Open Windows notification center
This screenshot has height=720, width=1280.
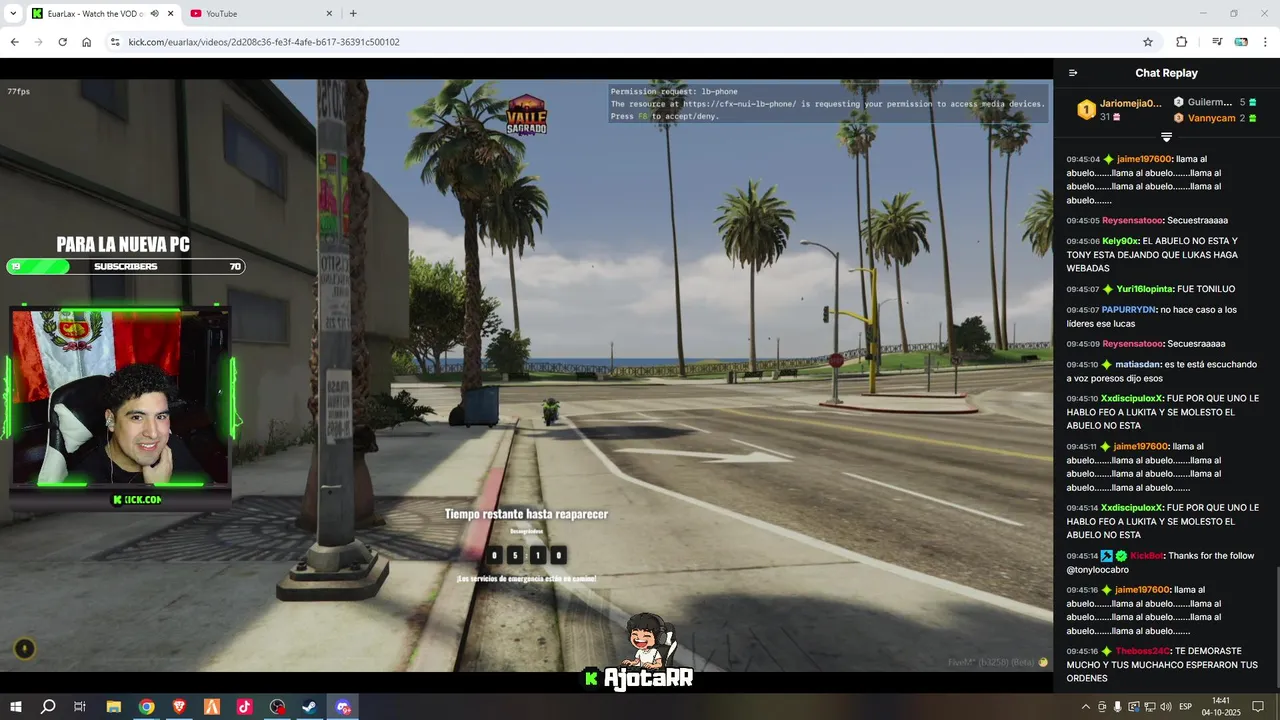click(1258, 707)
